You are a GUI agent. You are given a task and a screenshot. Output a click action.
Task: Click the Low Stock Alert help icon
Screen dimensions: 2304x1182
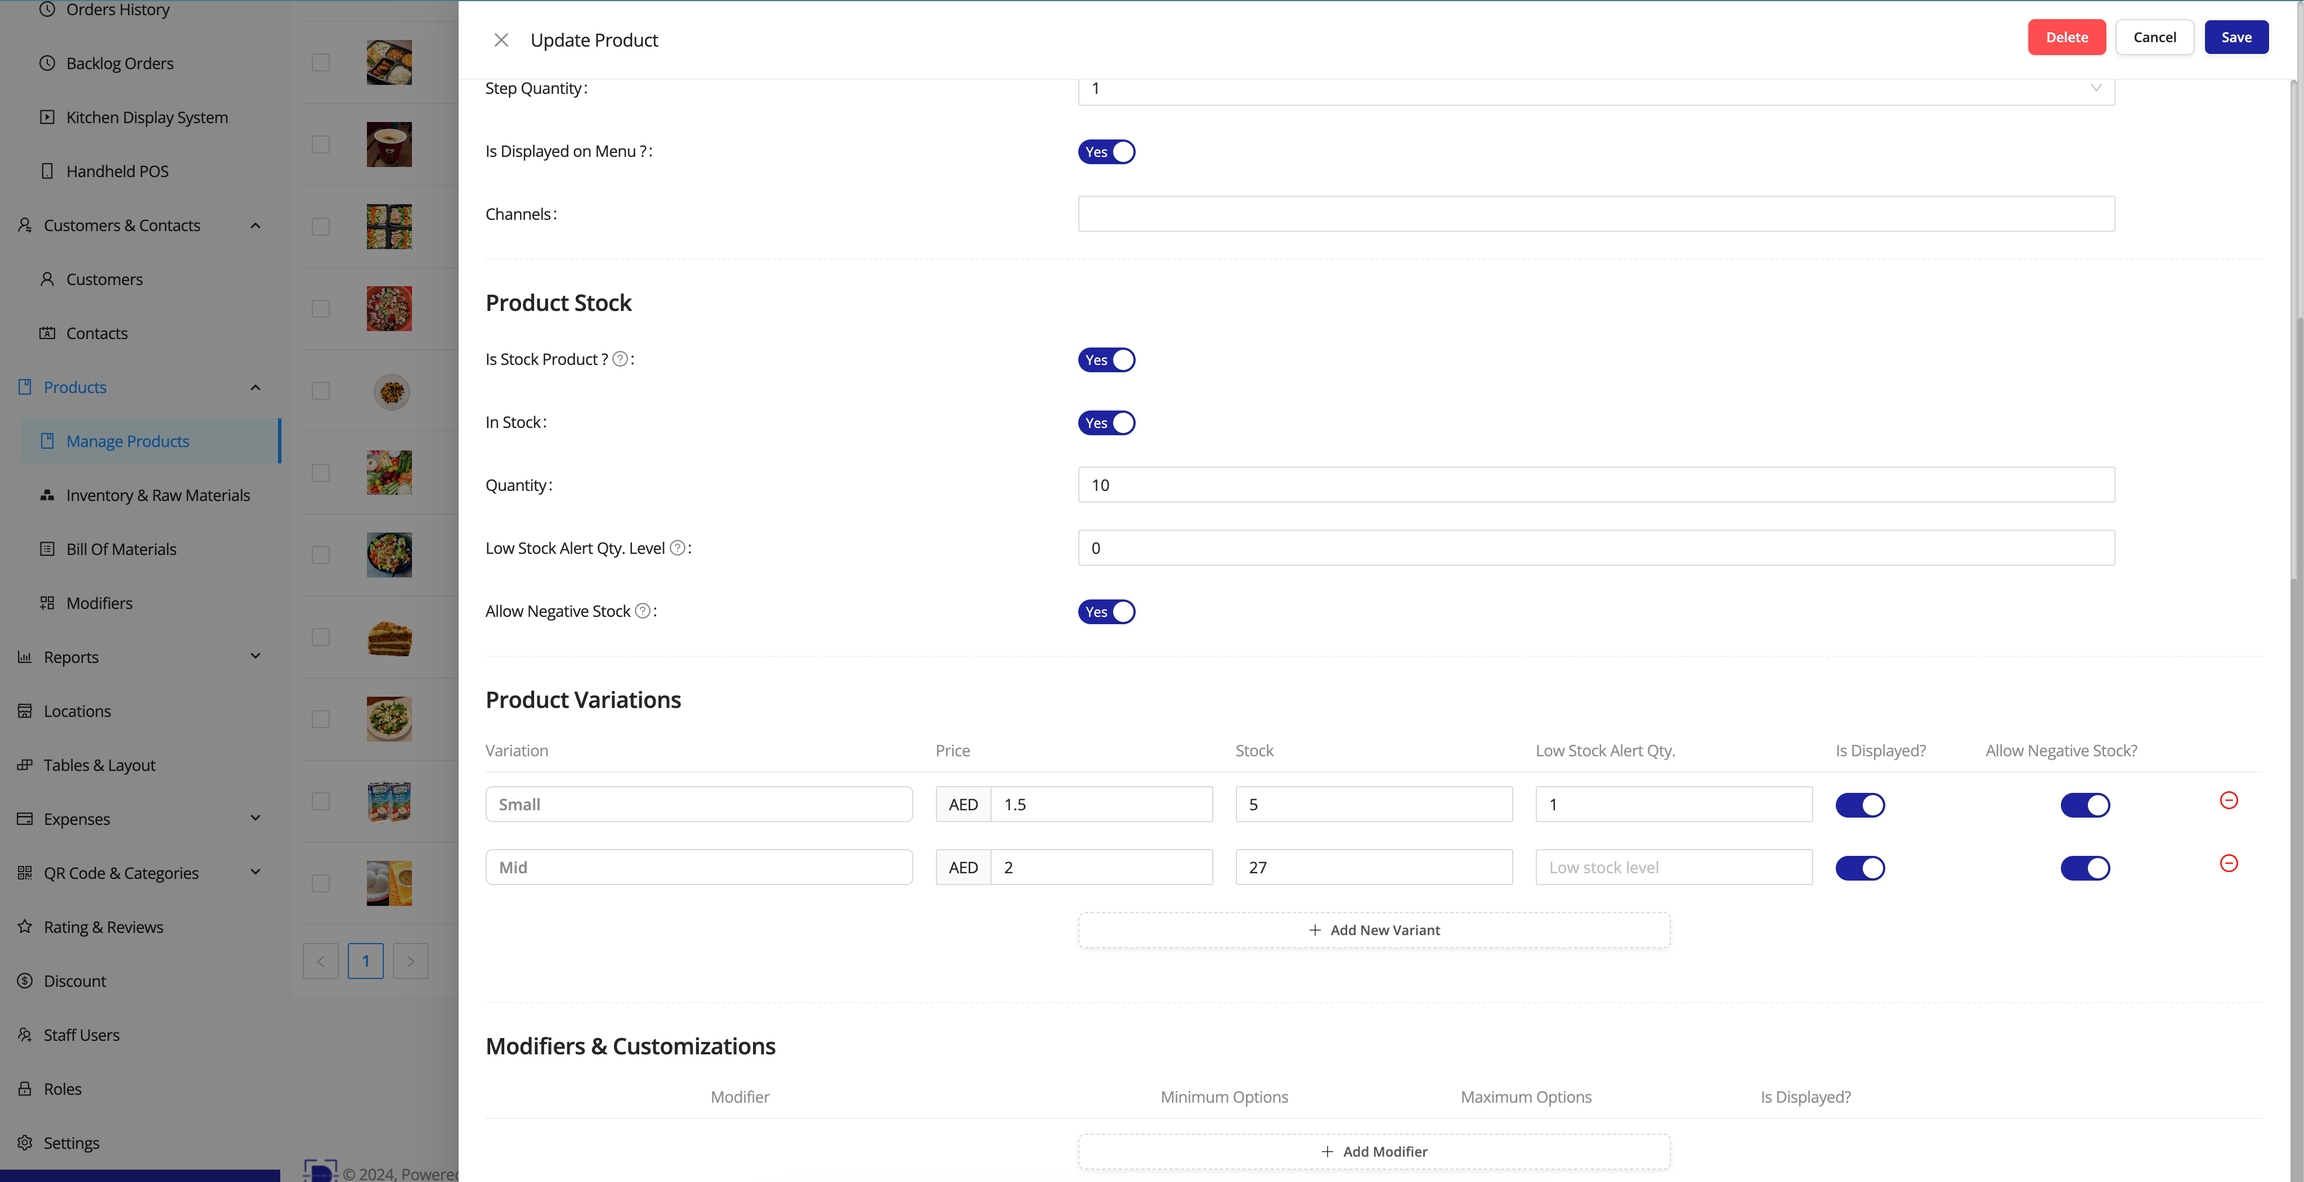(x=677, y=548)
